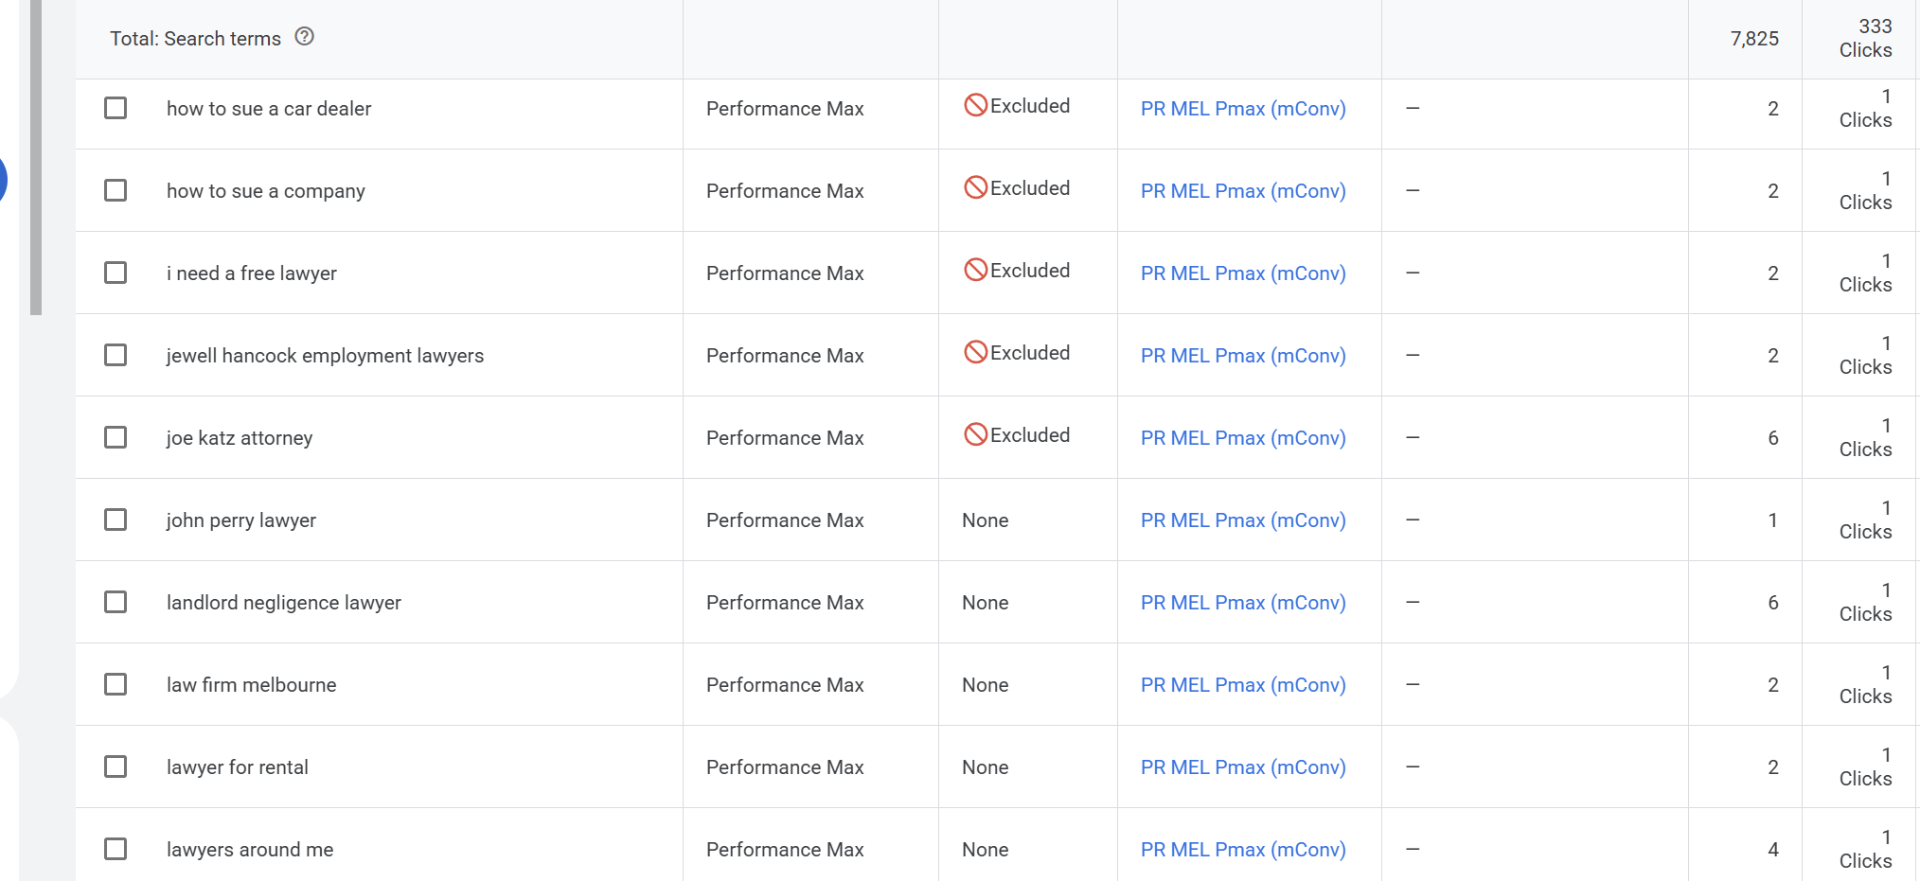Open PR MEL Pmax link in joe katz attorney row
Screen dimensions: 1920x881
tap(1243, 437)
